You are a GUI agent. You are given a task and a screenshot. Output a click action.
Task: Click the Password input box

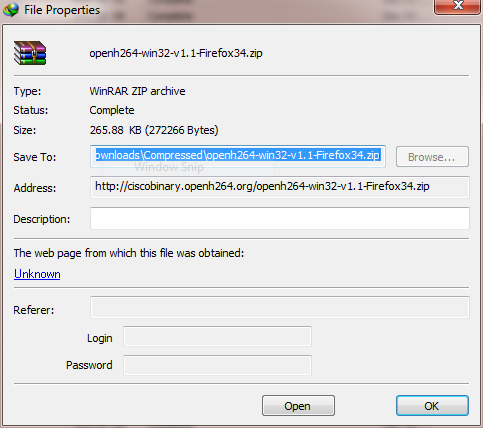(217, 365)
